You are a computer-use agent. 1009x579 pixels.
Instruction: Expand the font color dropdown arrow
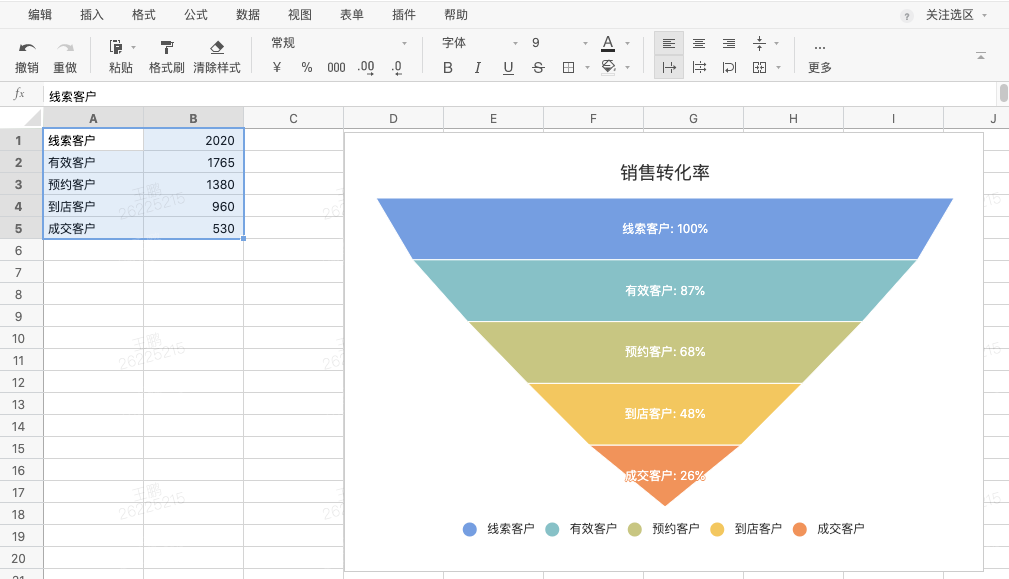click(627, 44)
